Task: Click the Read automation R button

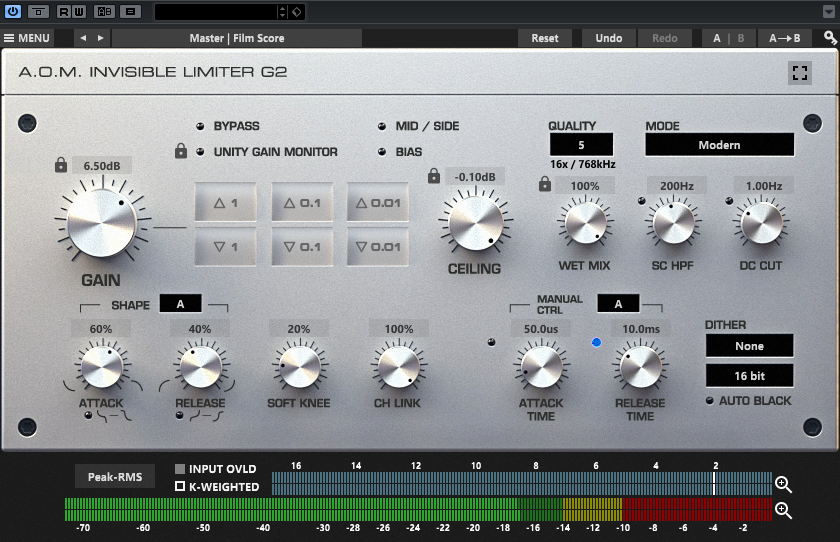Action: [64, 11]
